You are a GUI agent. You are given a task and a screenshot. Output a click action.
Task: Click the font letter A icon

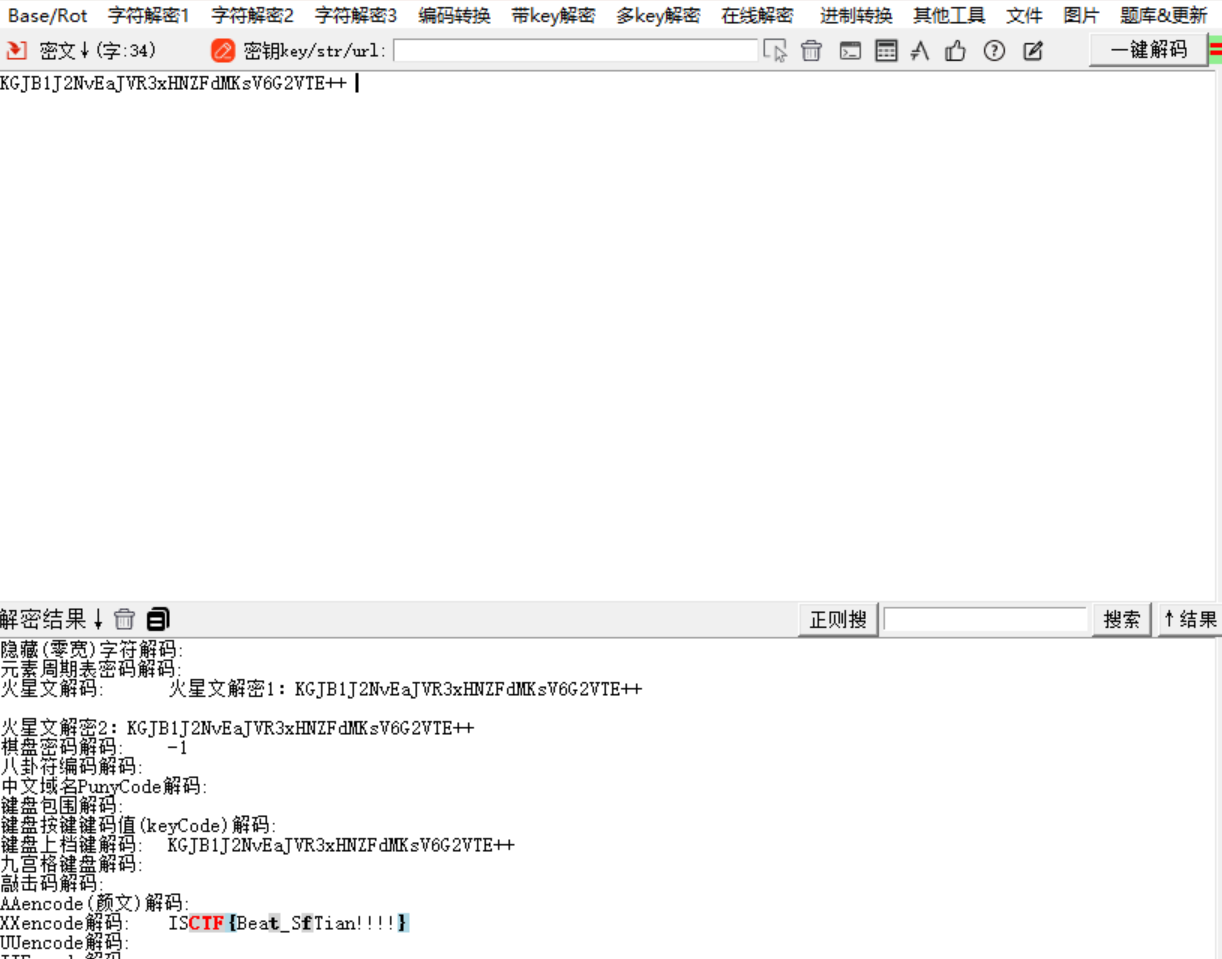(x=920, y=50)
